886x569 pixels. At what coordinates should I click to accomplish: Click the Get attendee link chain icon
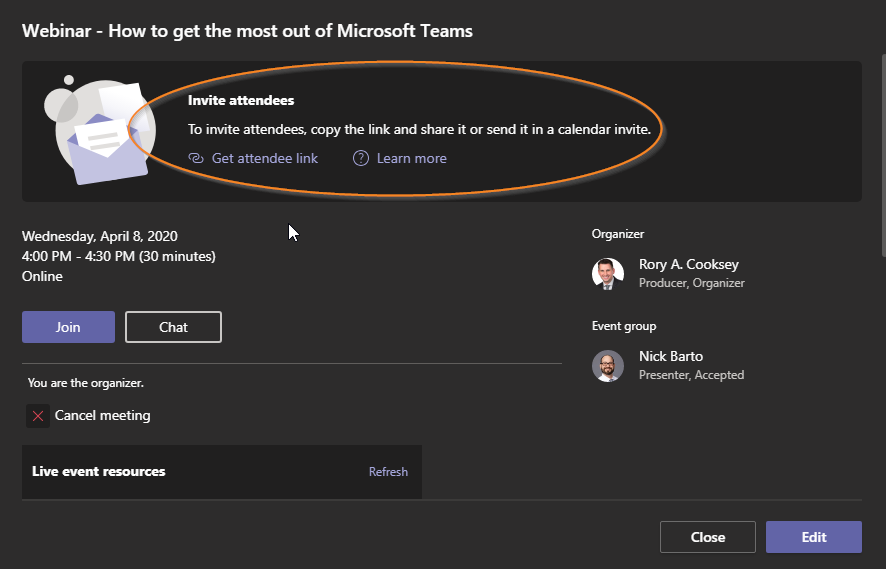pos(196,158)
